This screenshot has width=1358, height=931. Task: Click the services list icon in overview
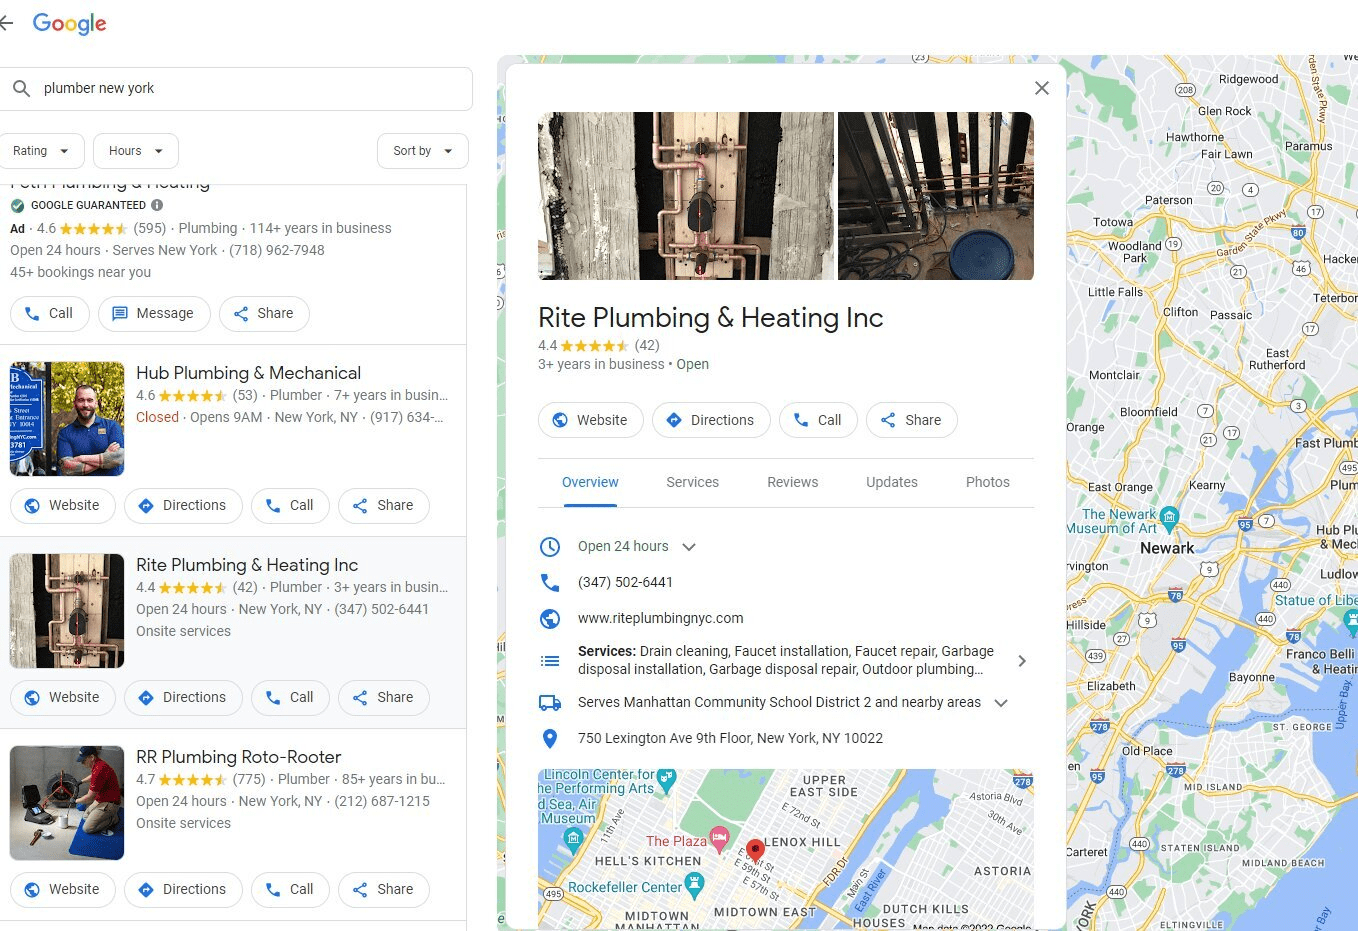point(550,661)
